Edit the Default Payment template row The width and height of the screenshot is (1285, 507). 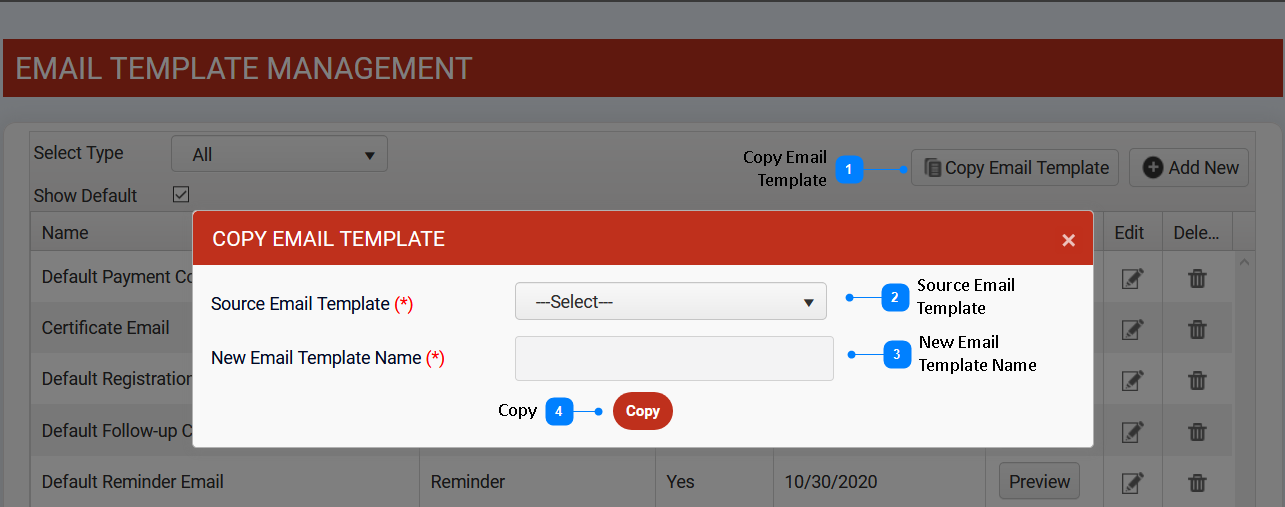pos(1131,278)
